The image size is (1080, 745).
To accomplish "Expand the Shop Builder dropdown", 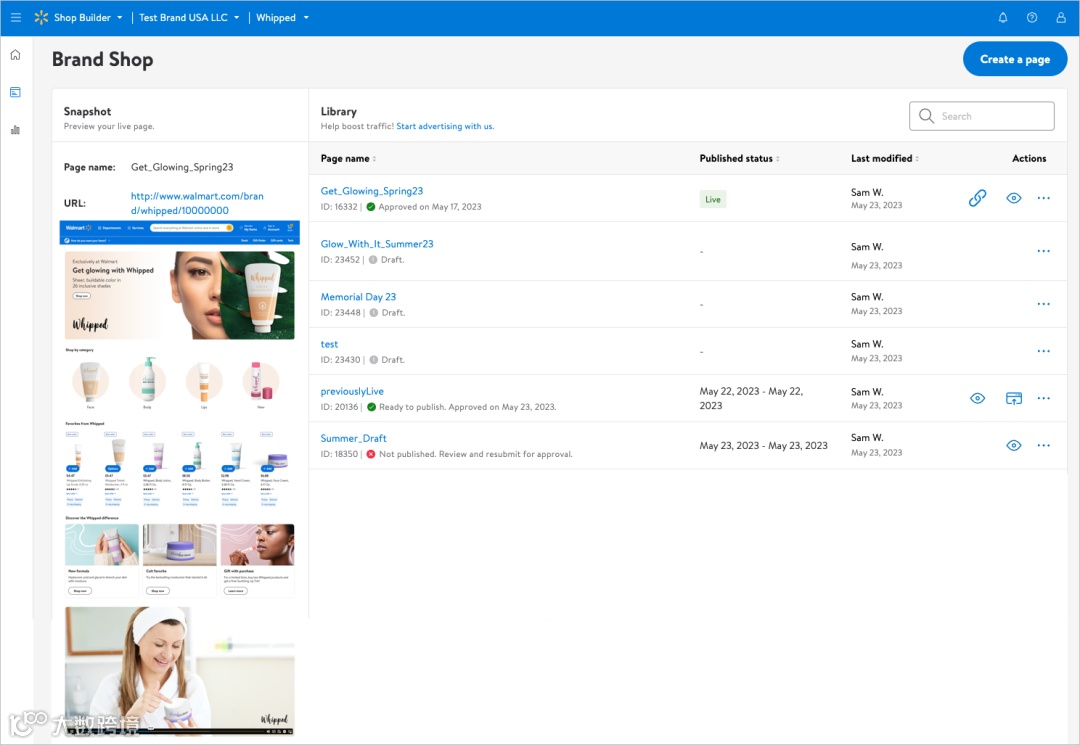I will click(x=120, y=18).
